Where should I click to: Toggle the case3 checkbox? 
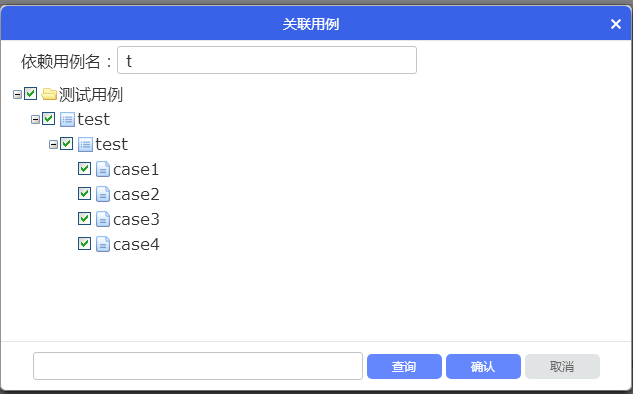pyautogui.click(x=84, y=218)
